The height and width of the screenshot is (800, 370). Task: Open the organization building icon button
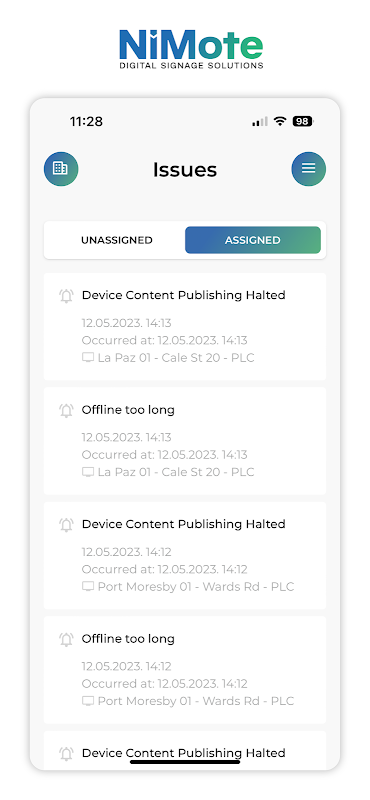(x=61, y=168)
